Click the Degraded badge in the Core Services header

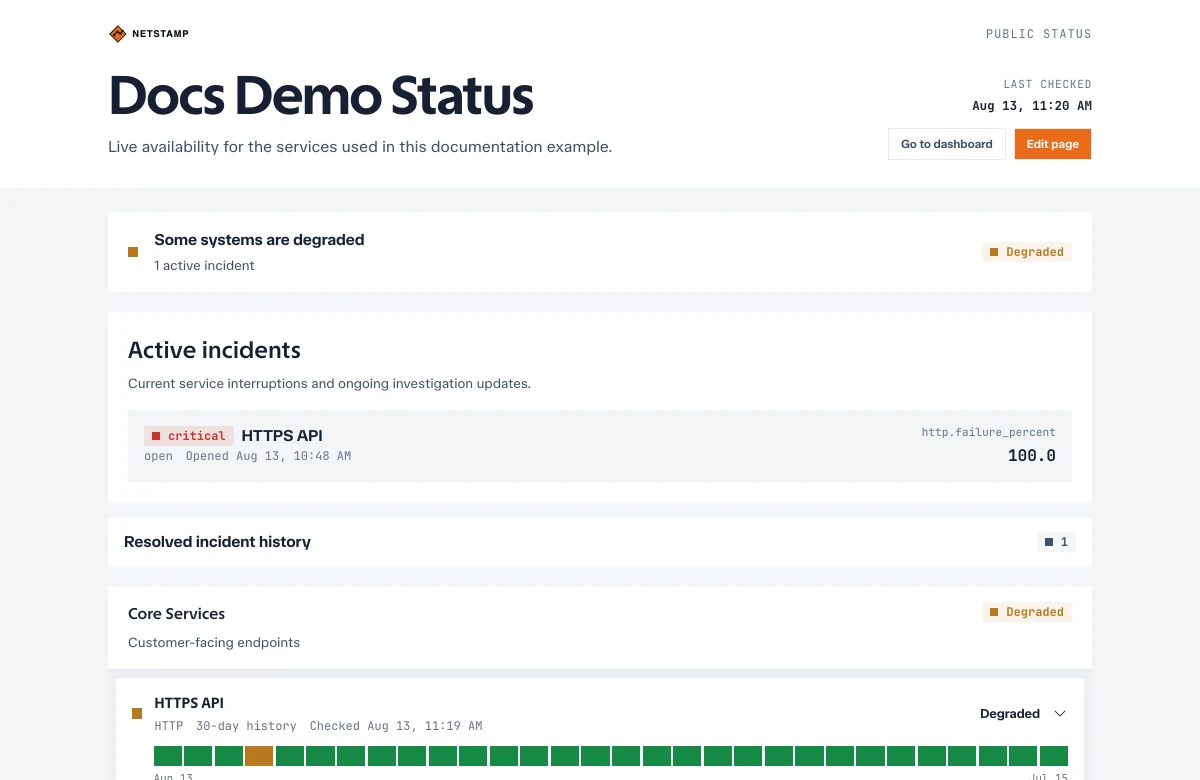(x=1027, y=612)
